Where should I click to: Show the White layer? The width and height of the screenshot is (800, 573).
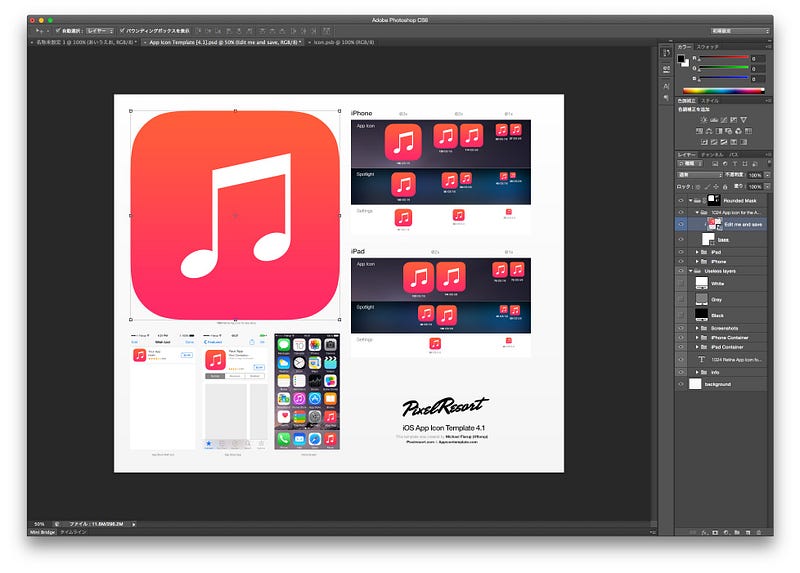pyautogui.click(x=681, y=283)
